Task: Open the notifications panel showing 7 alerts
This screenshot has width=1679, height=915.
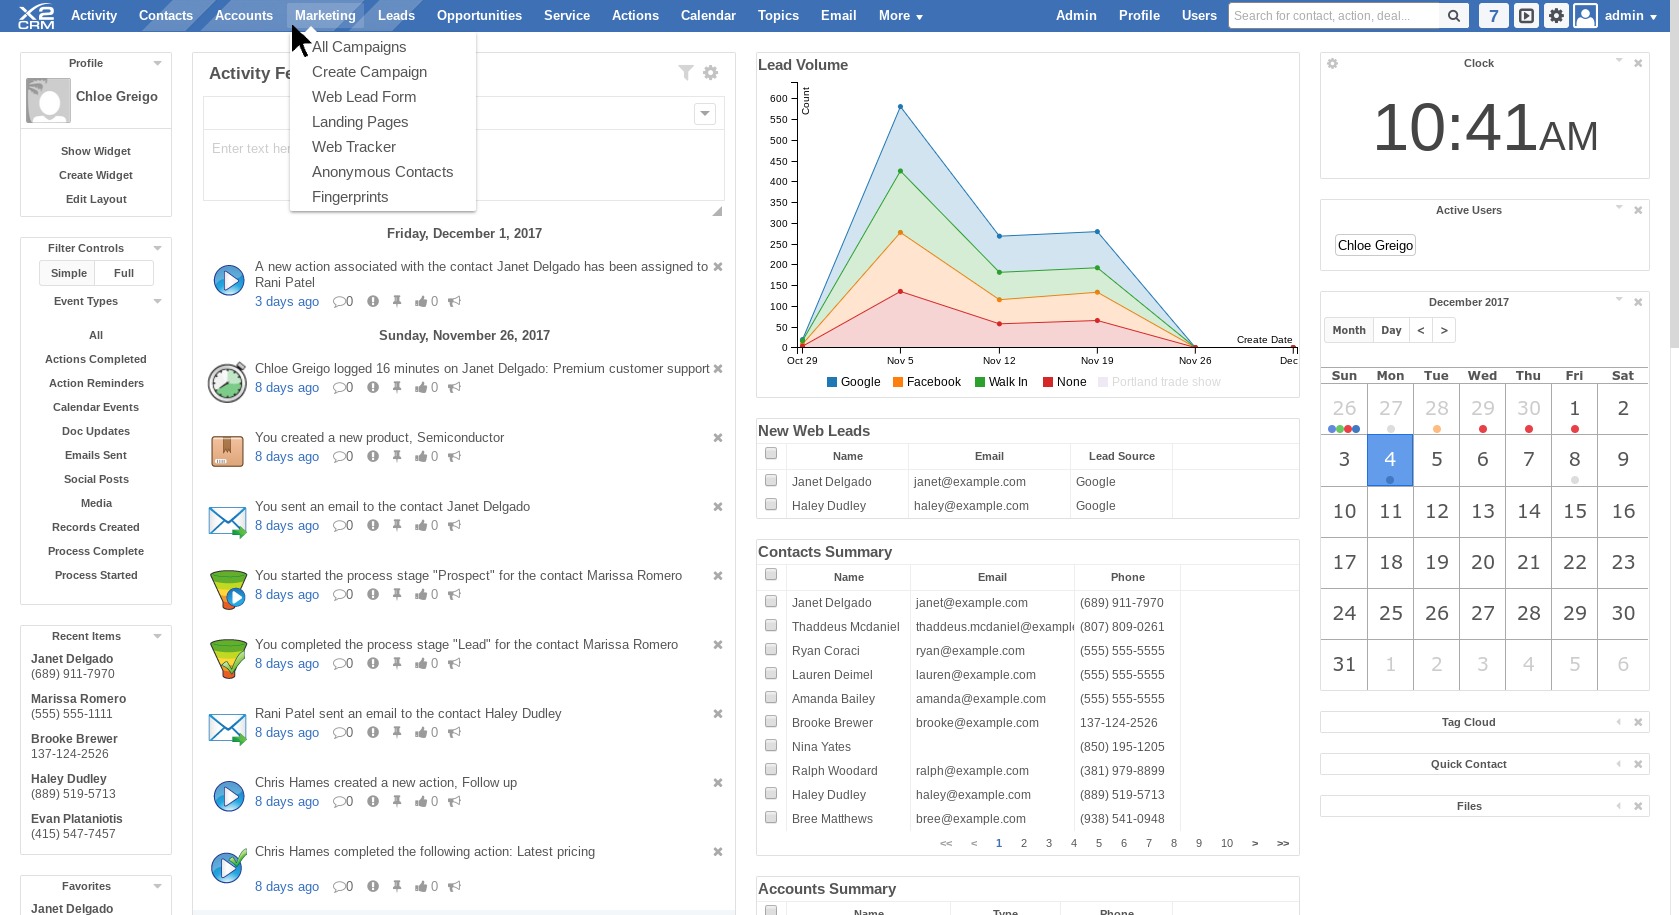Action: pyautogui.click(x=1493, y=15)
